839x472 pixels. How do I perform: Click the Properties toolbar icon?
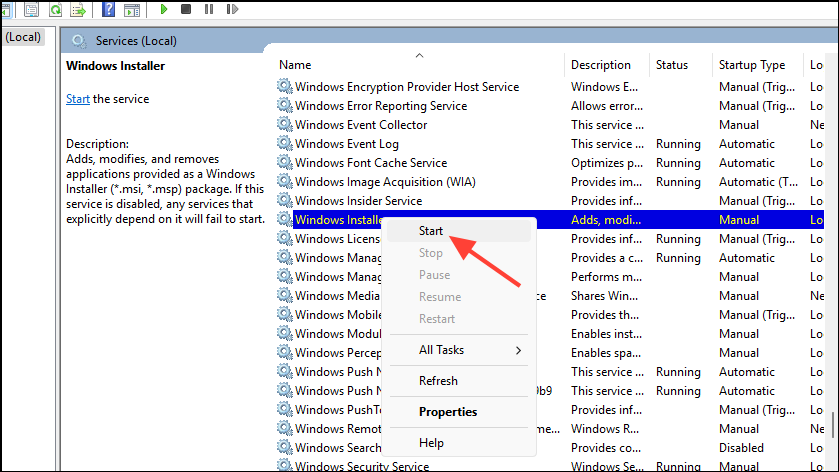(x=32, y=9)
